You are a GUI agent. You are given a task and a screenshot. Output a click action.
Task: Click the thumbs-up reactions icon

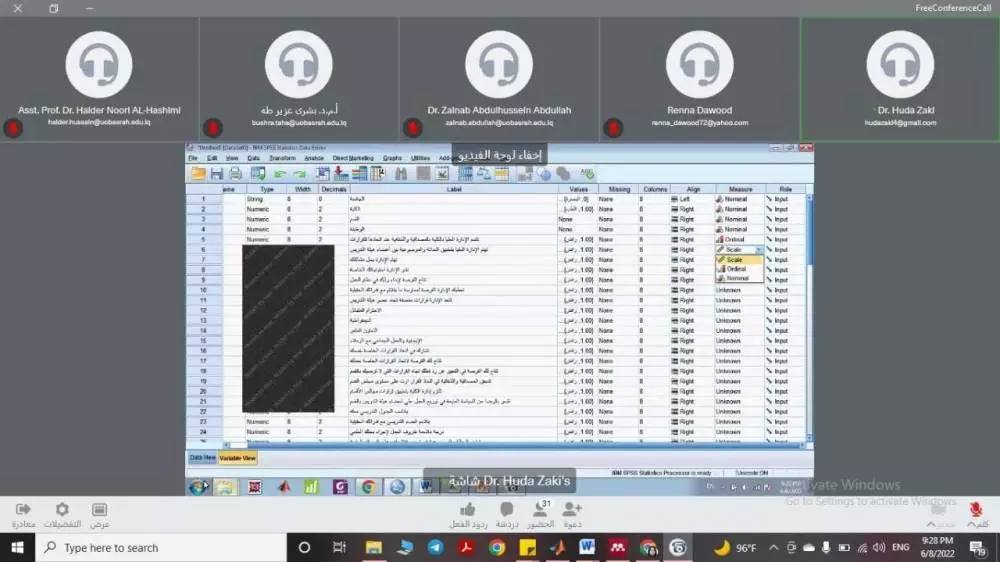click(x=467, y=510)
